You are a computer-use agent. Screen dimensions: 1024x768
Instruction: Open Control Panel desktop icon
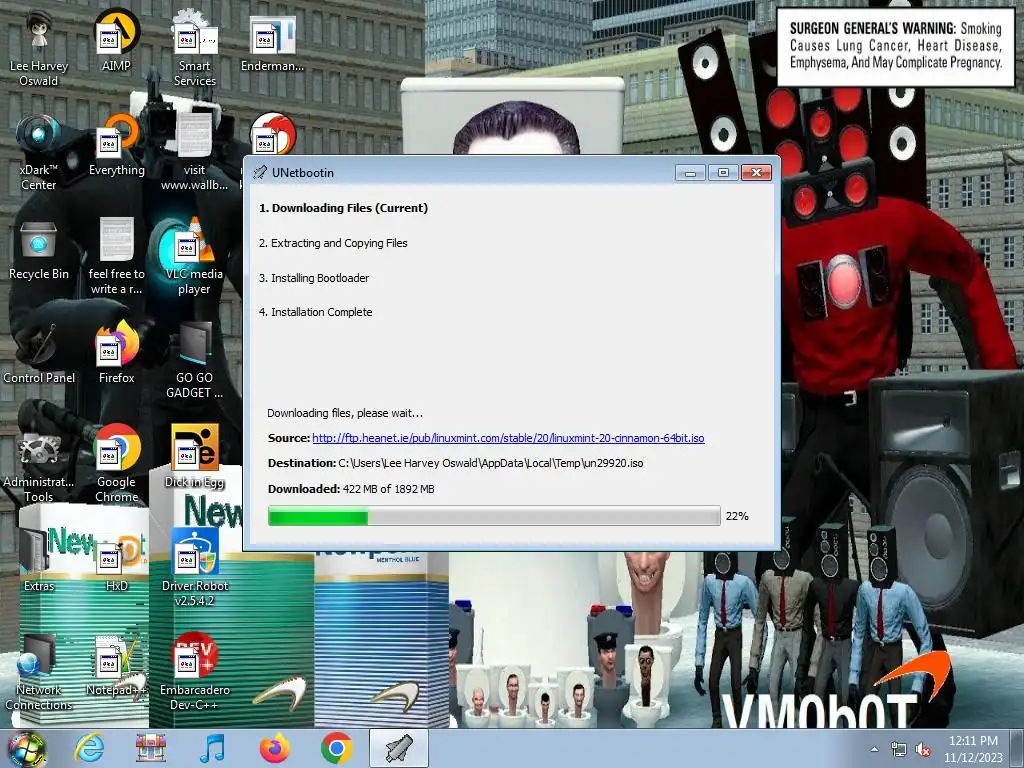(x=39, y=353)
